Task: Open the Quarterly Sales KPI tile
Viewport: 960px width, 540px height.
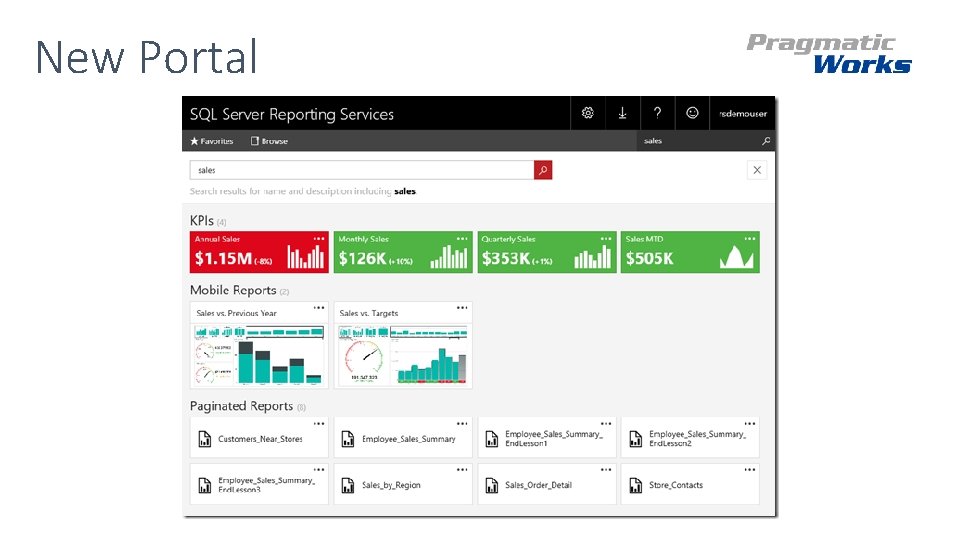Action: pyautogui.click(x=547, y=252)
